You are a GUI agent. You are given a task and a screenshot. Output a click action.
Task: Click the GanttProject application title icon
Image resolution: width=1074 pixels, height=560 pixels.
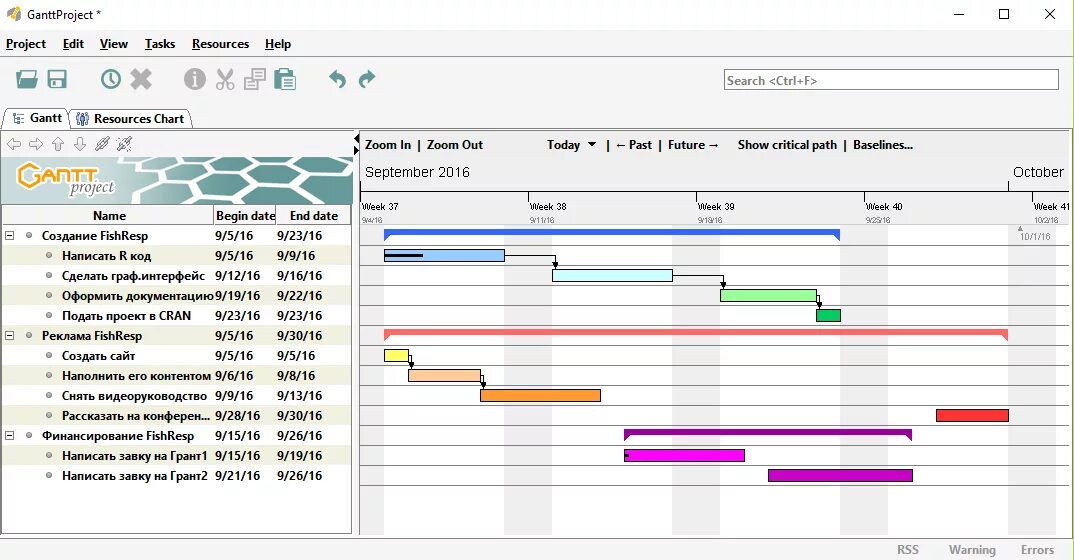pos(14,14)
